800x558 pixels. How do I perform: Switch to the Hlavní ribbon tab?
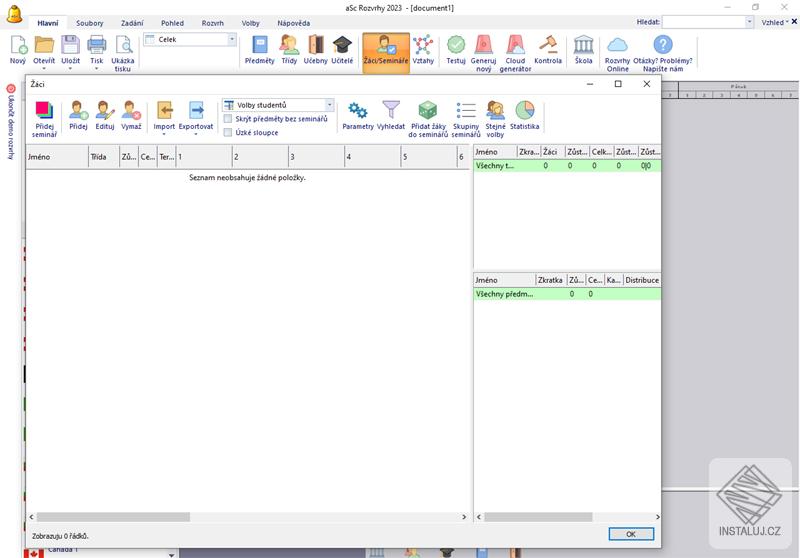[x=48, y=23]
